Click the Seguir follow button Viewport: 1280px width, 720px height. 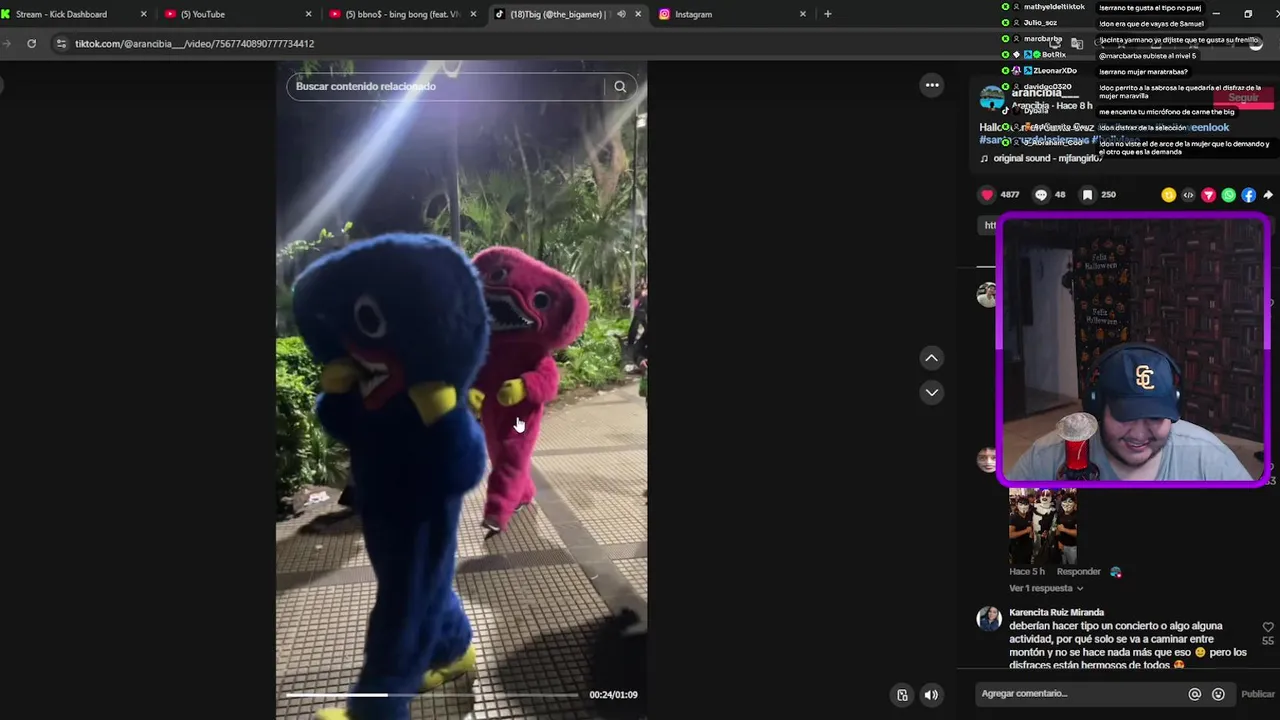click(x=1243, y=97)
